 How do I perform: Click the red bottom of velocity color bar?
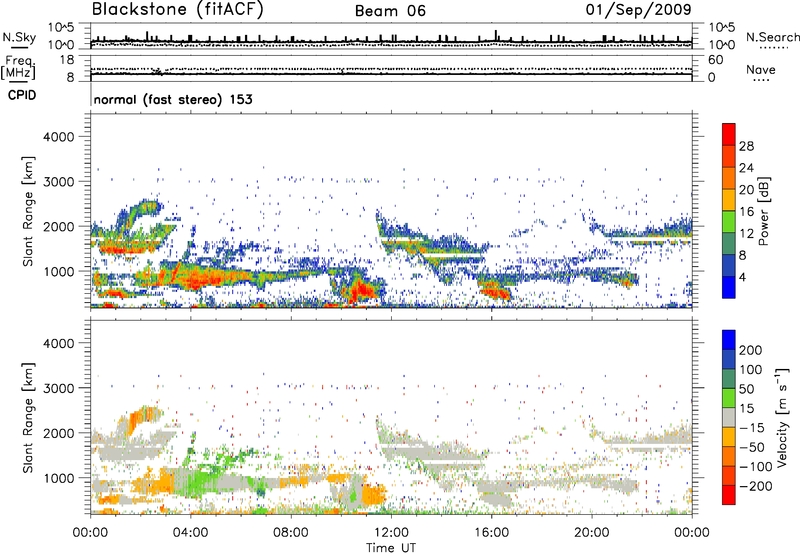coord(729,495)
